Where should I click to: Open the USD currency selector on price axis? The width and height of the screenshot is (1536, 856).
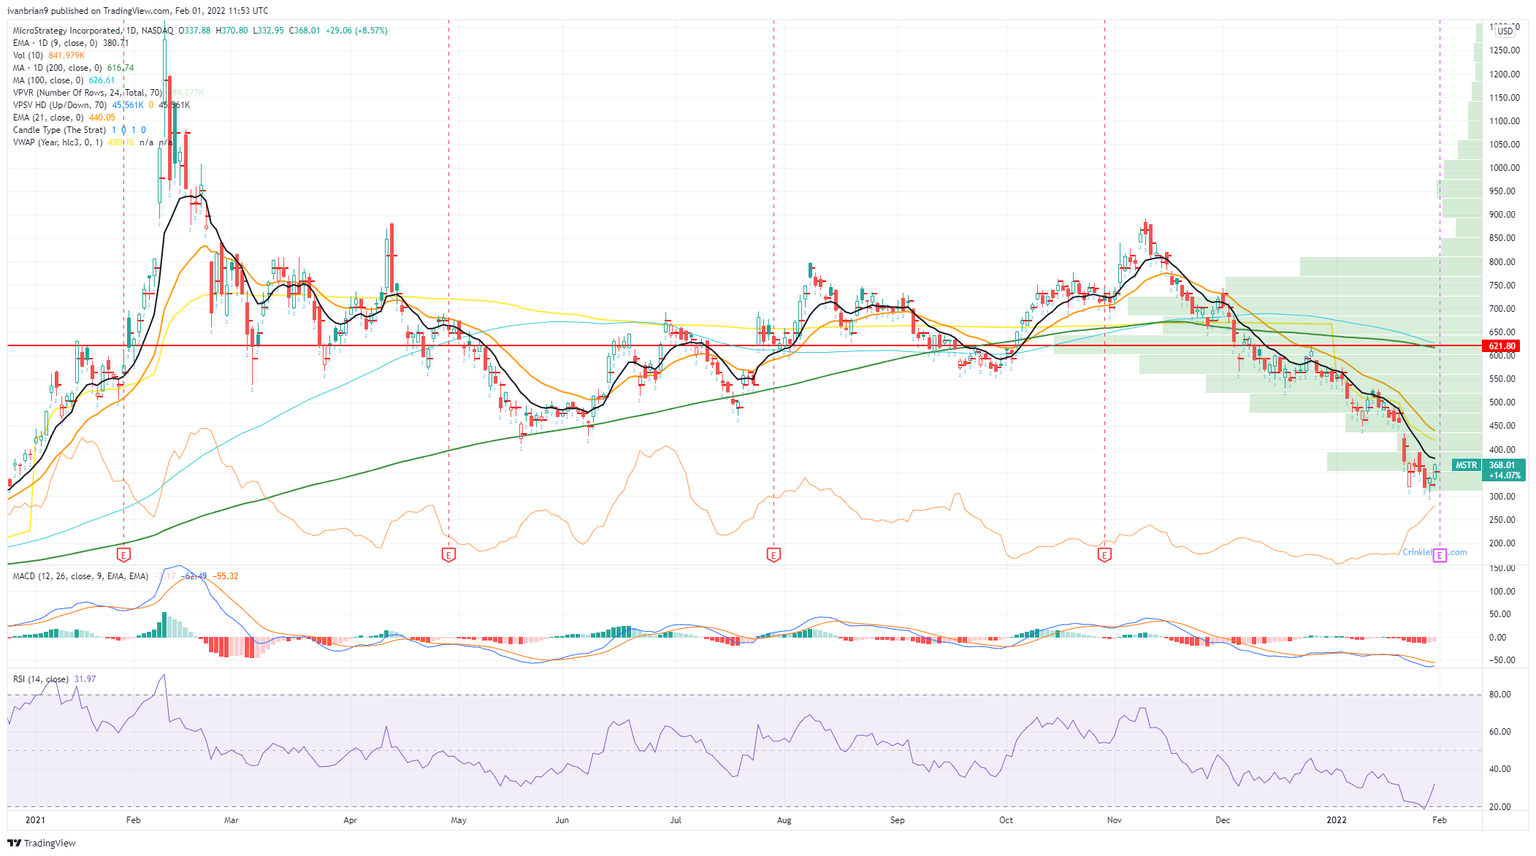pos(1504,32)
